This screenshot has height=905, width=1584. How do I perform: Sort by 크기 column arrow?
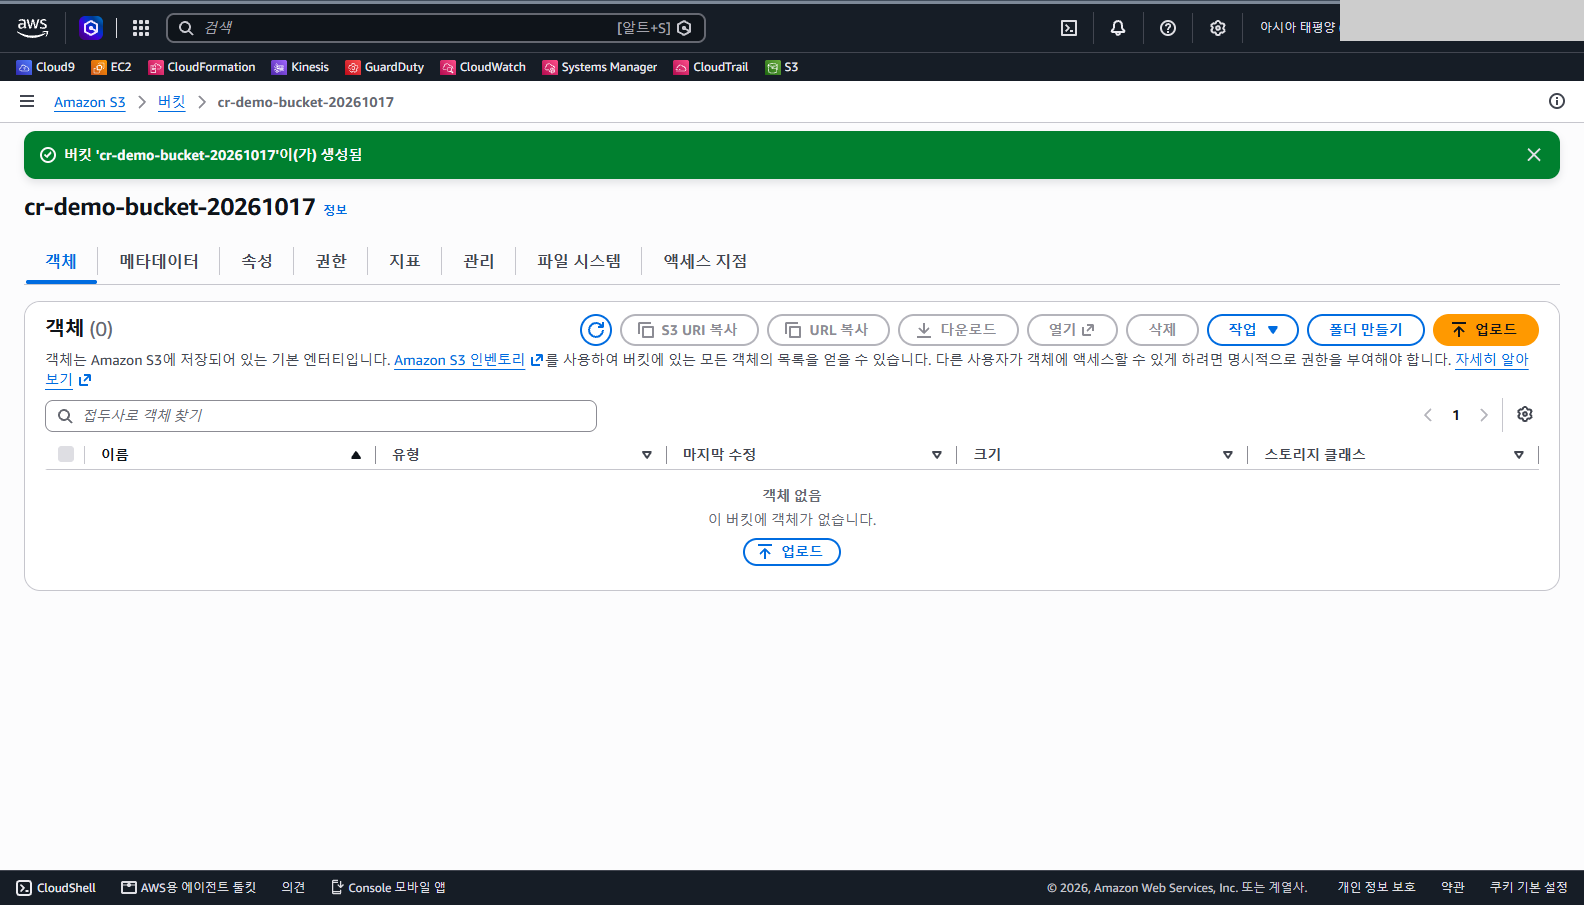(x=1228, y=455)
